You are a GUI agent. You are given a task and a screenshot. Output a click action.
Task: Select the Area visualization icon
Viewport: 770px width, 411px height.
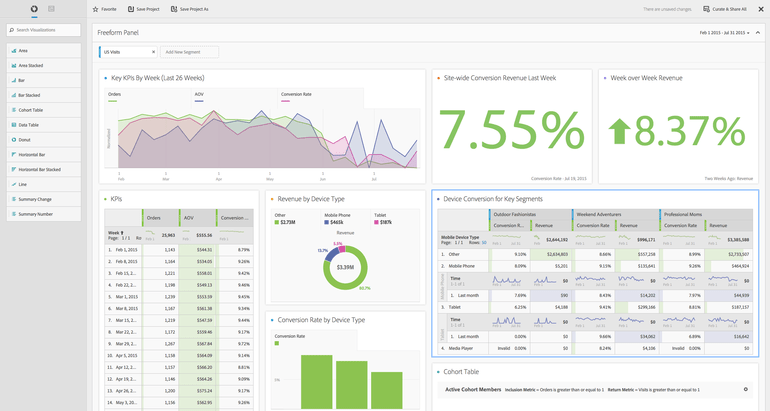coord(14,51)
